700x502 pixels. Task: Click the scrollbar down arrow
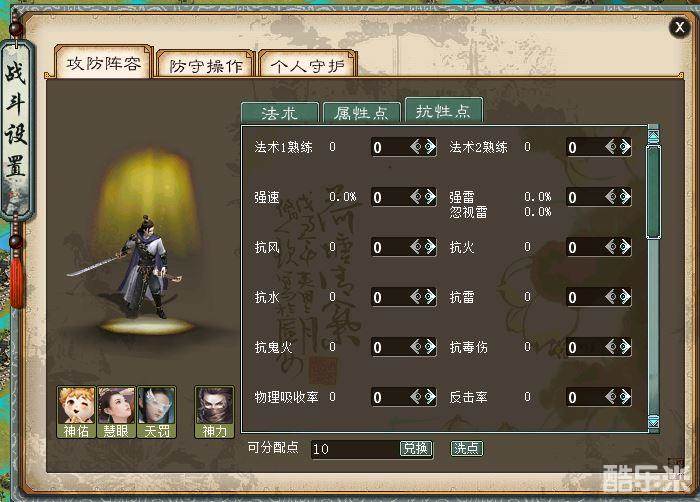[x=654, y=422]
